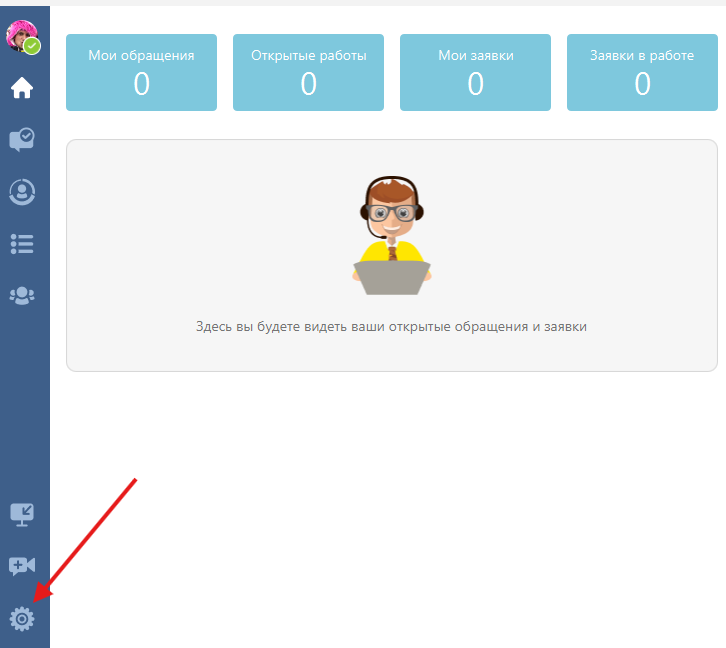Click the green status badge on avatar
The image size is (726, 648).
click(33, 46)
